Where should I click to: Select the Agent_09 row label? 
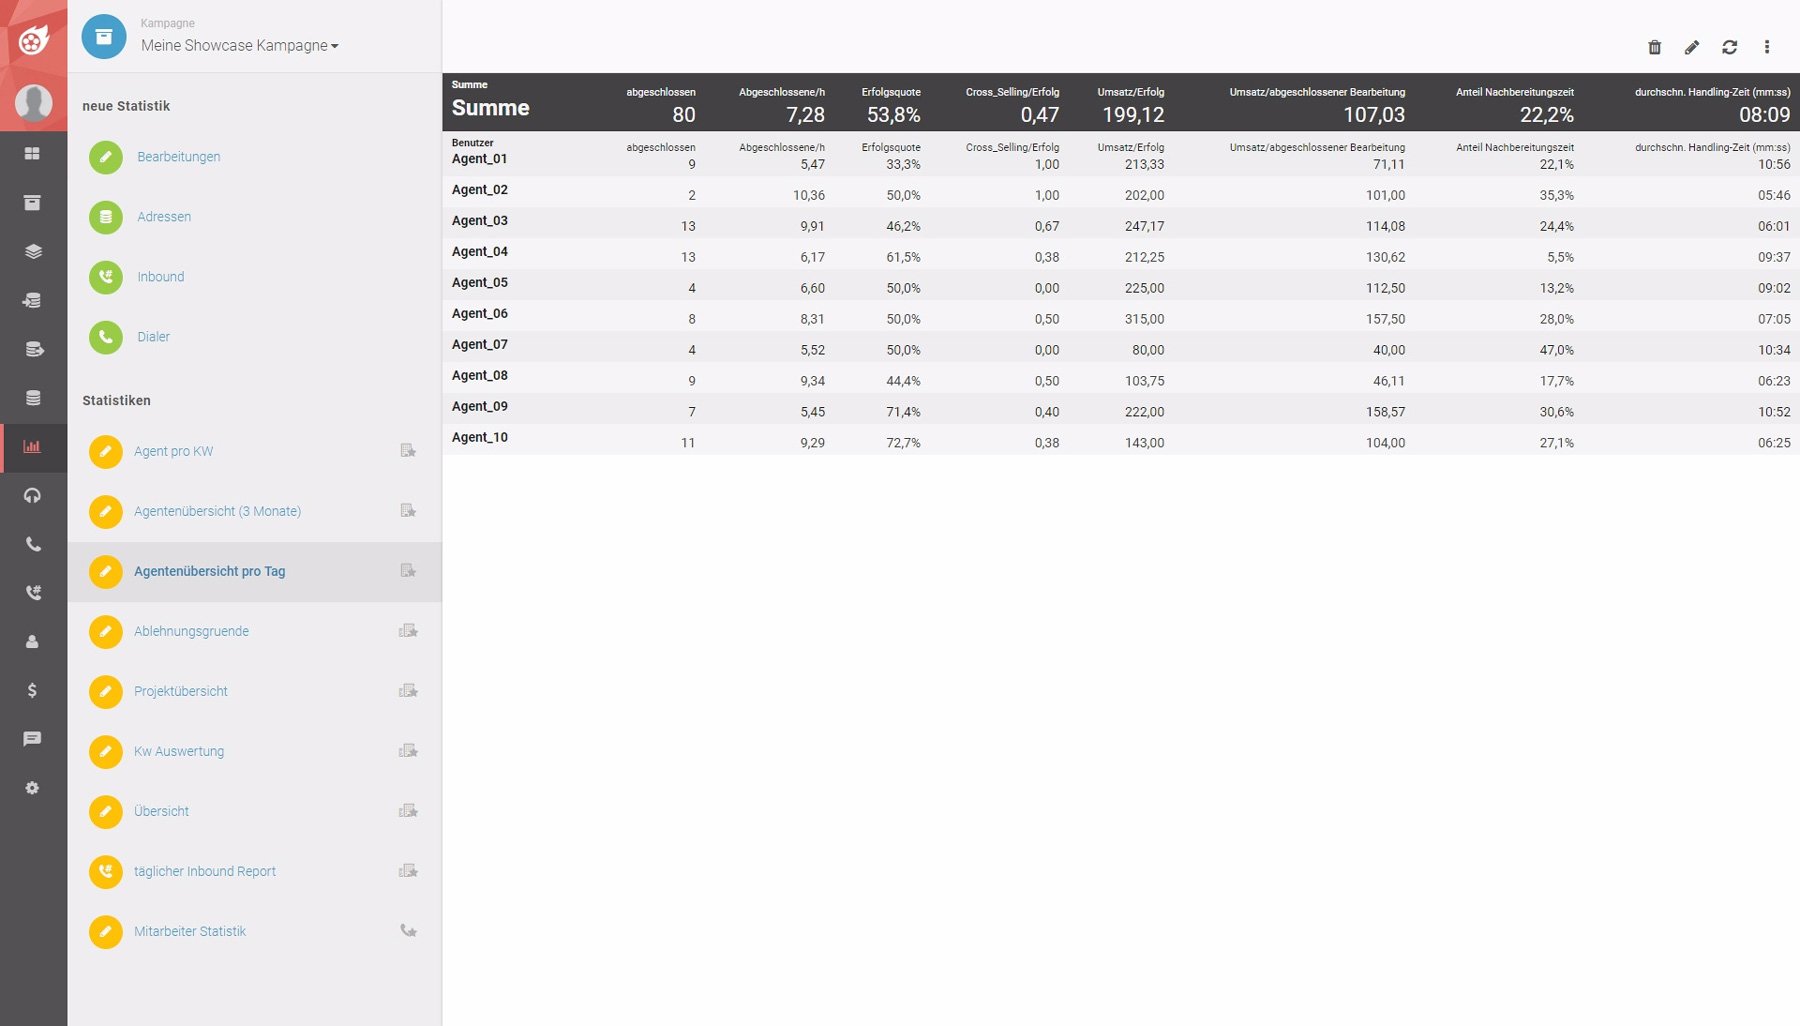[480, 407]
